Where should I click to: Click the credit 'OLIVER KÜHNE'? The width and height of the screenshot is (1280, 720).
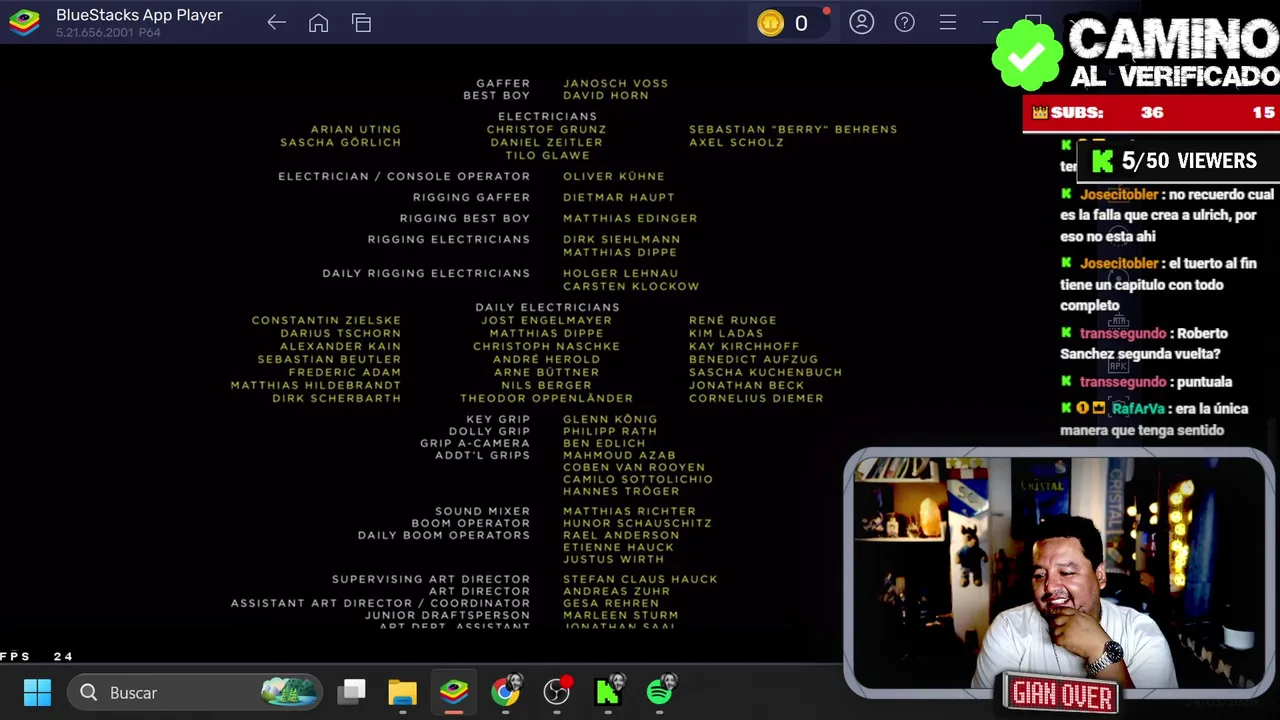click(x=614, y=176)
